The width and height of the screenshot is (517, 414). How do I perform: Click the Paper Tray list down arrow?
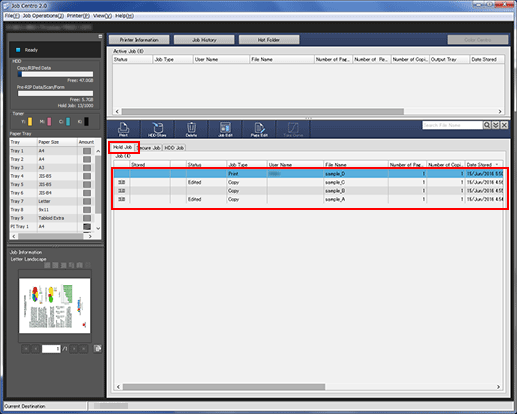98,228
